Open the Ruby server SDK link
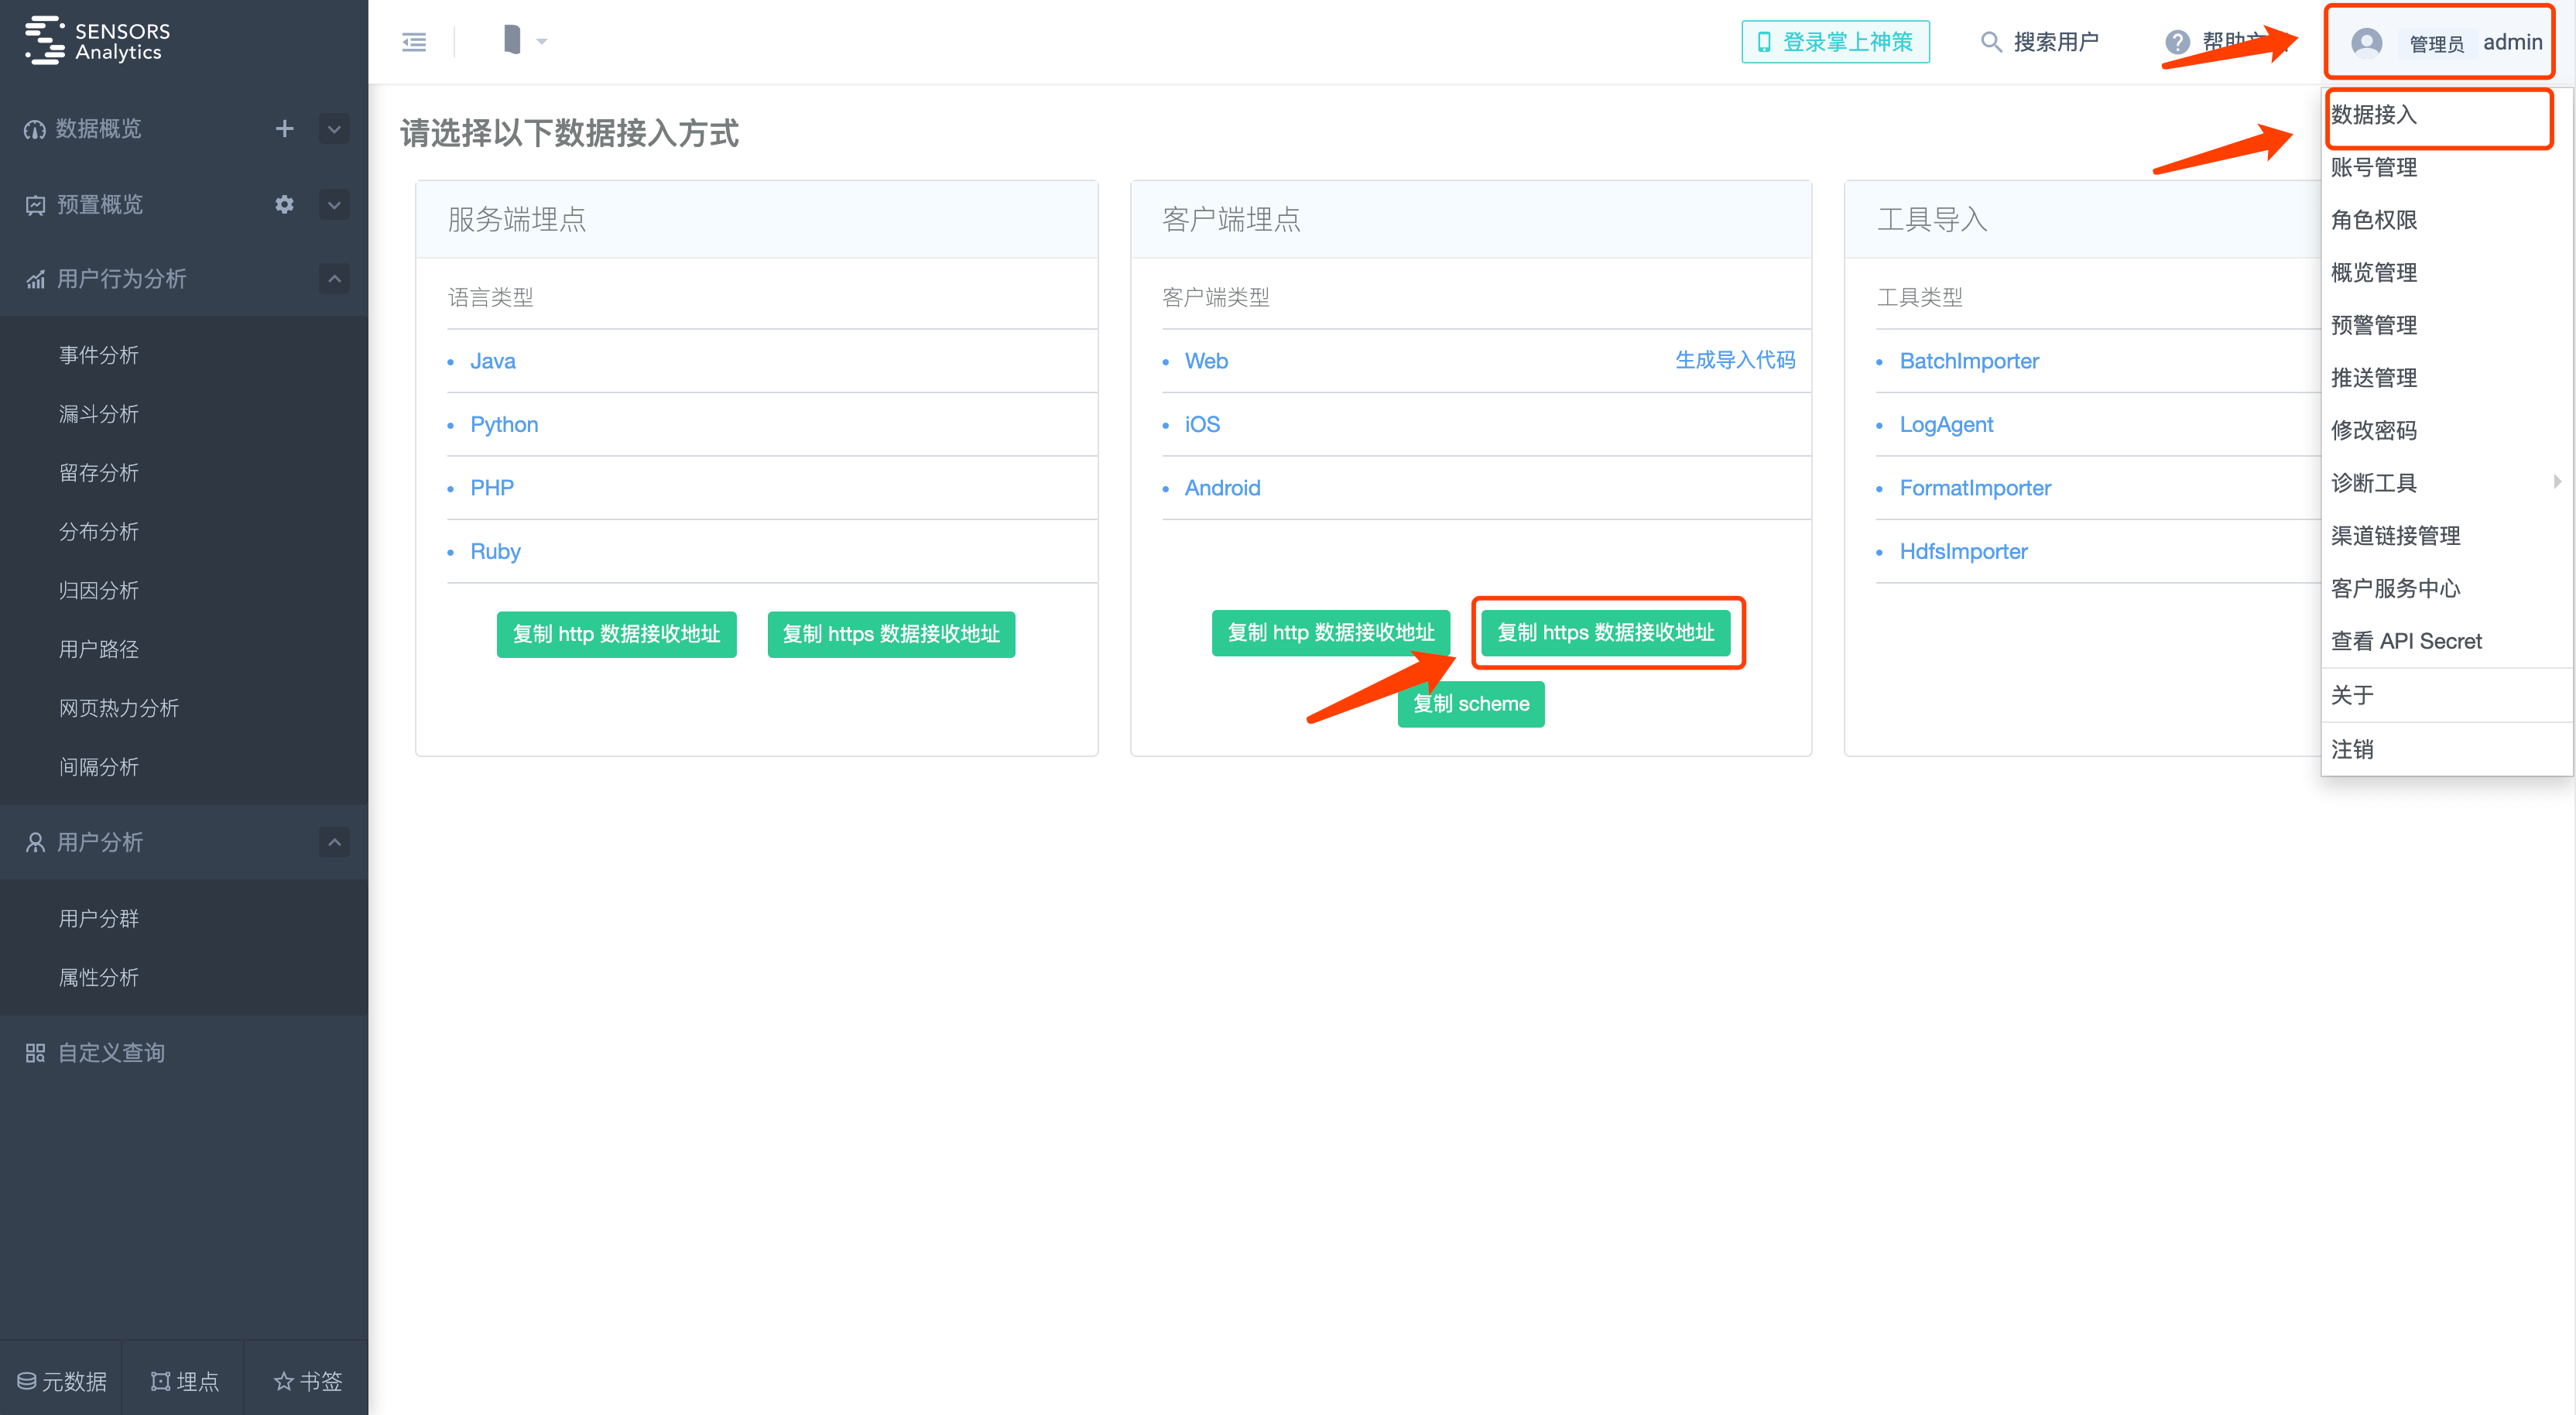The height and width of the screenshot is (1415, 2576). [x=495, y=552]
